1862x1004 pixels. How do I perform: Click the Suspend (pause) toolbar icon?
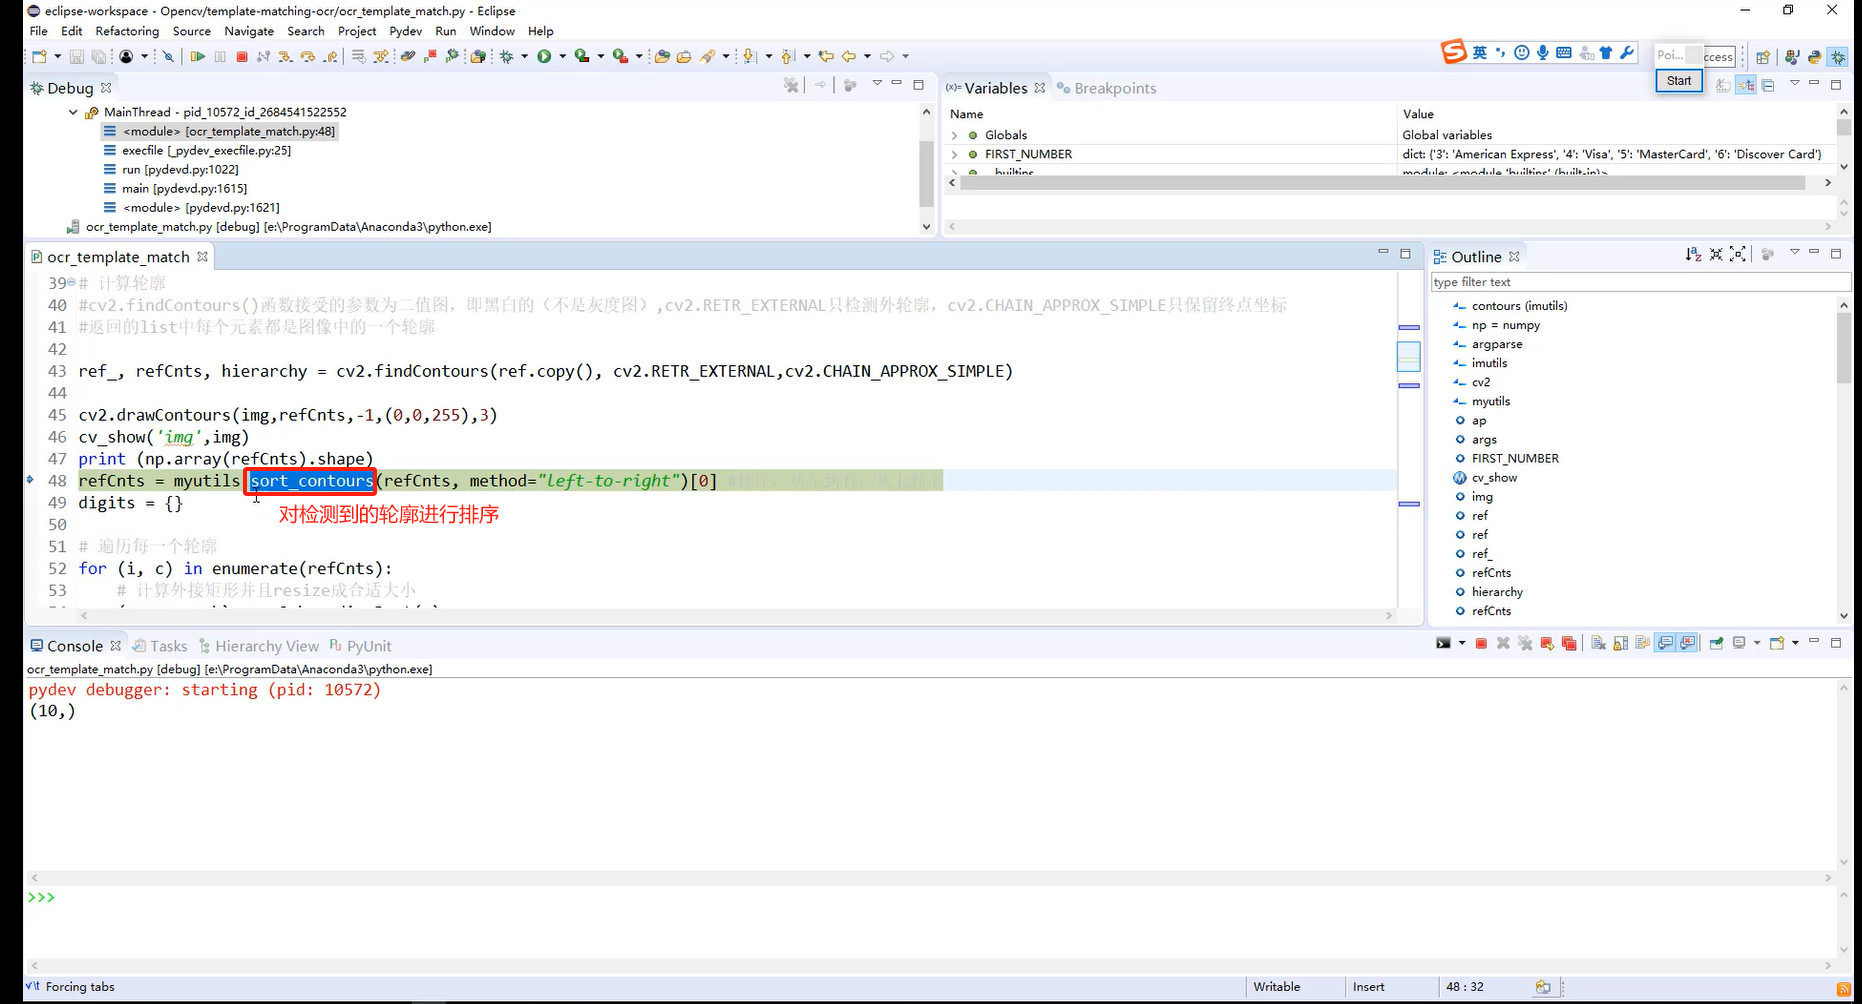(x=220, y=56)
